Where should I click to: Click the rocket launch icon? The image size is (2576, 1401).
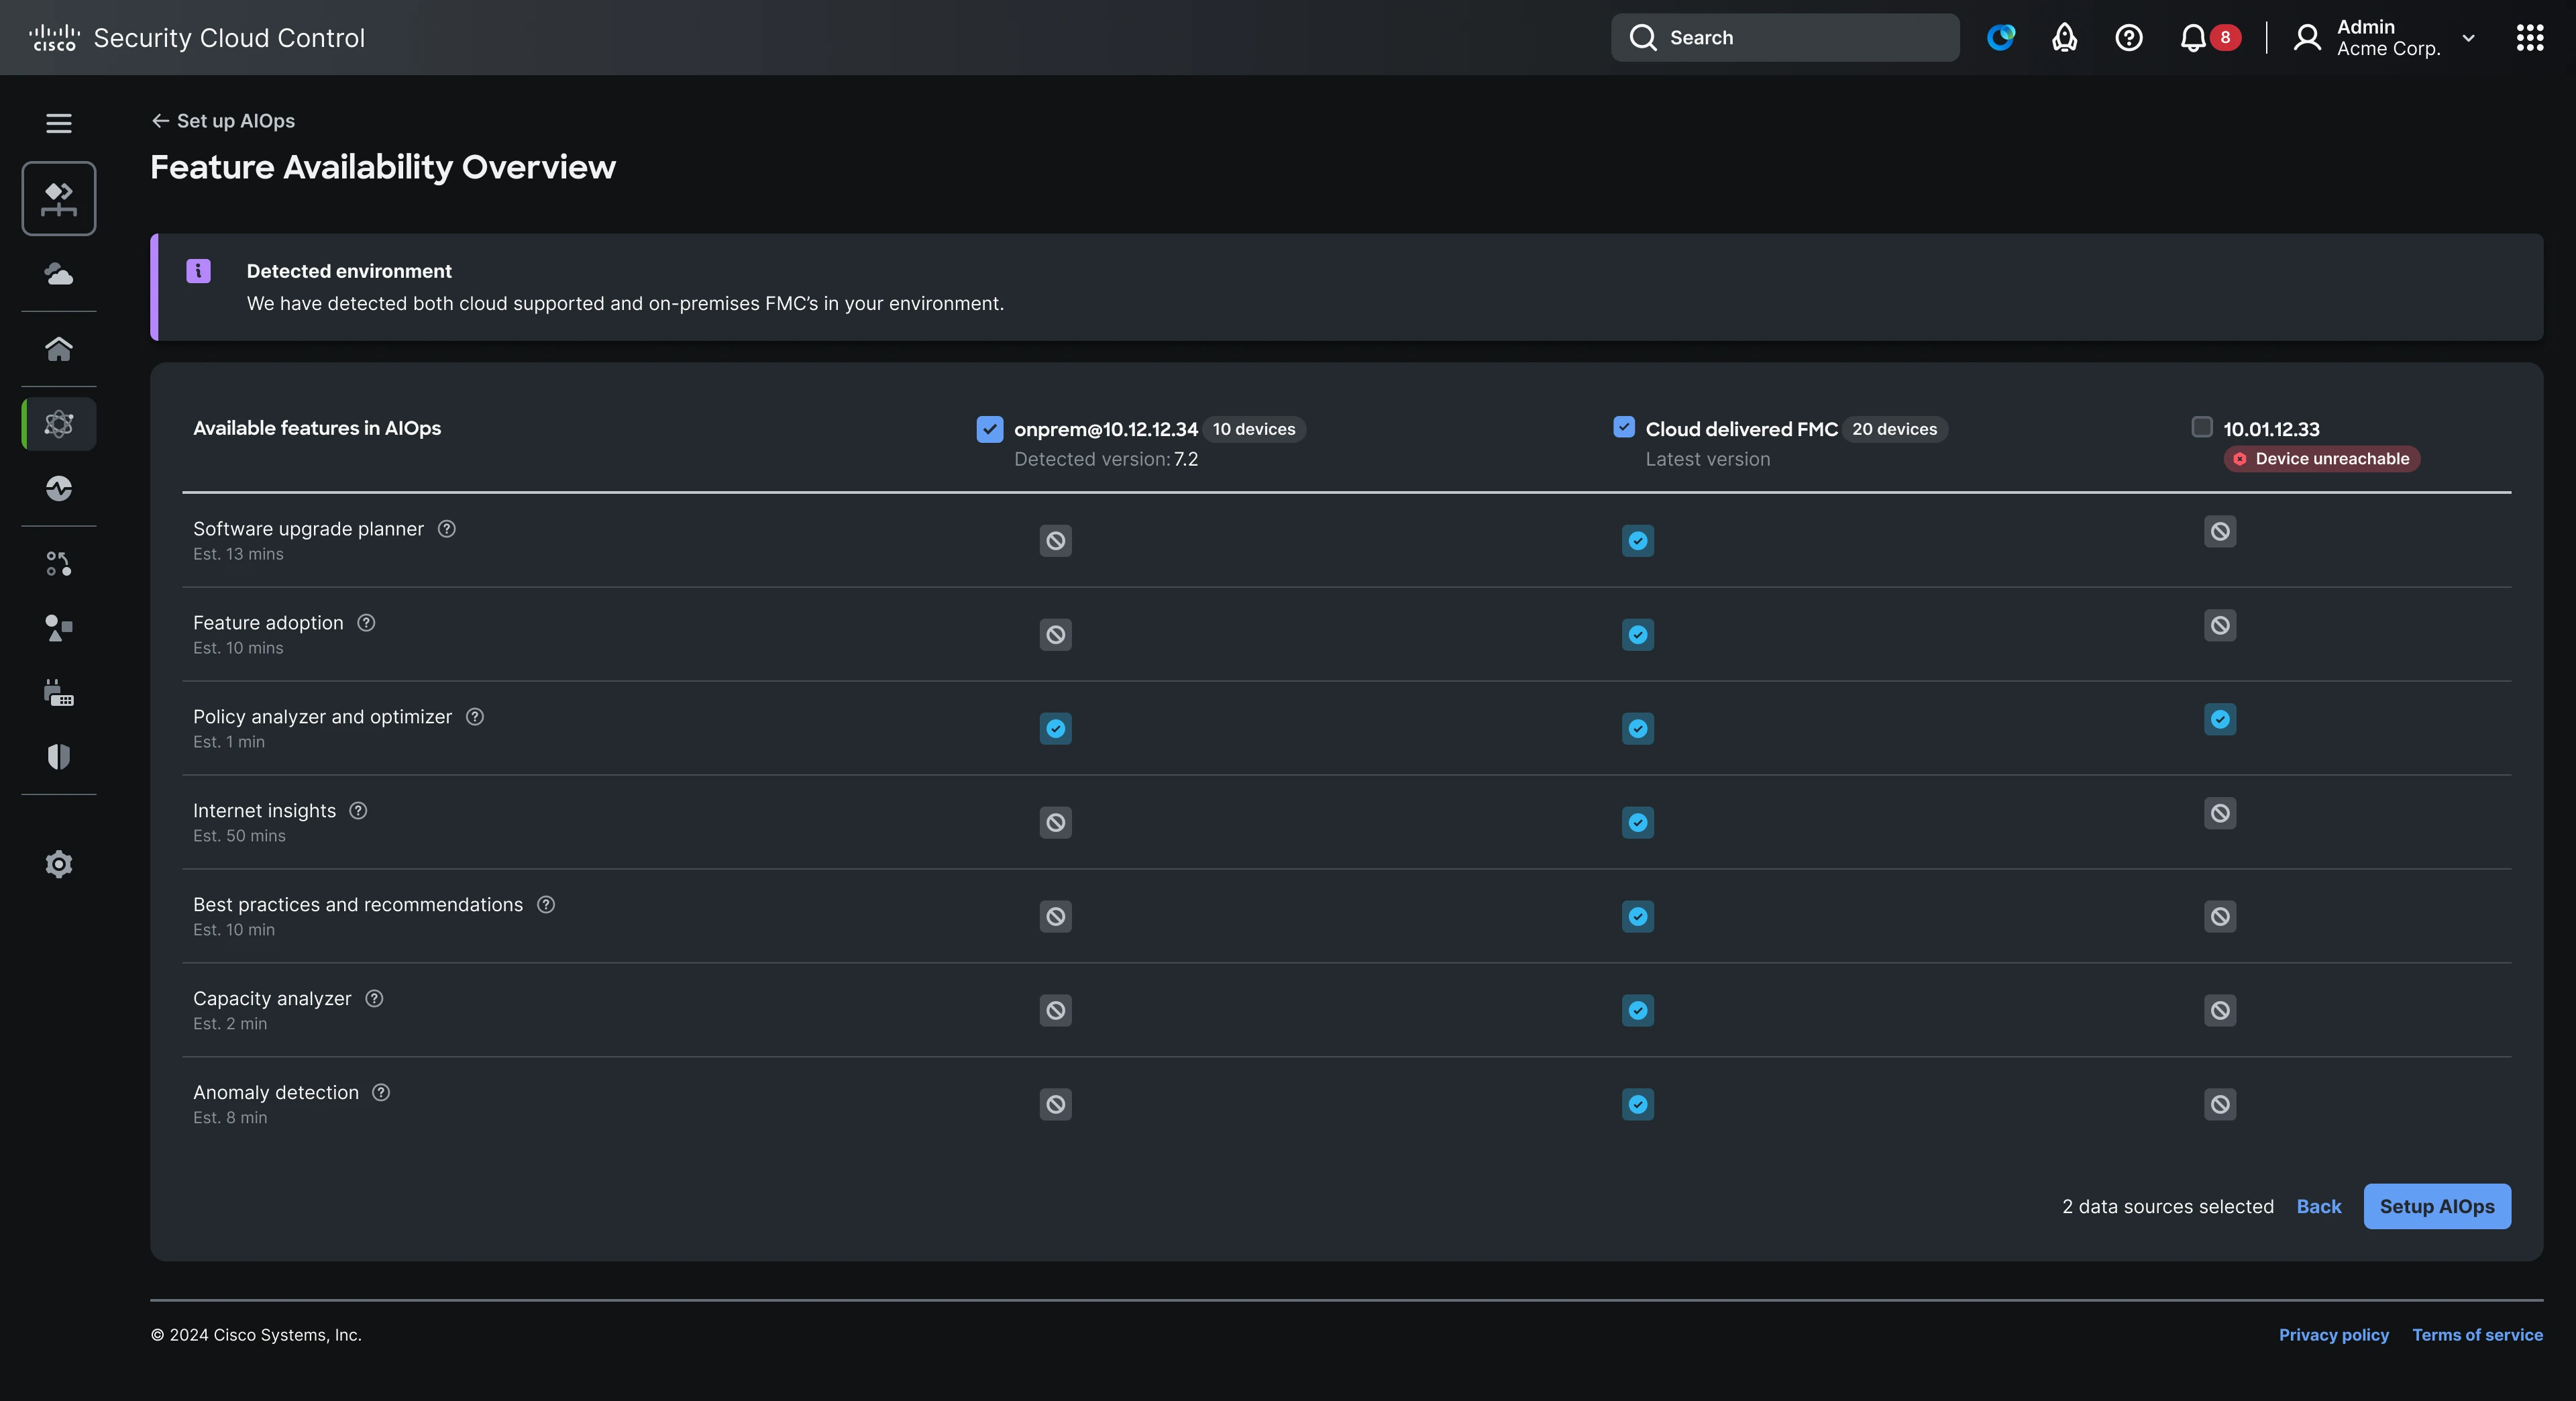(x=2065, y=38)
